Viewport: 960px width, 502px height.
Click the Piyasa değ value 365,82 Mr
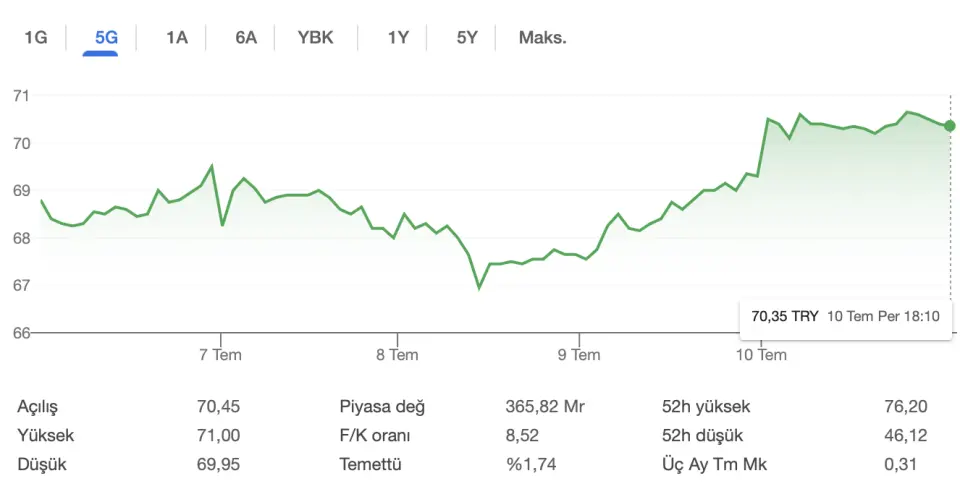[545, 406]
